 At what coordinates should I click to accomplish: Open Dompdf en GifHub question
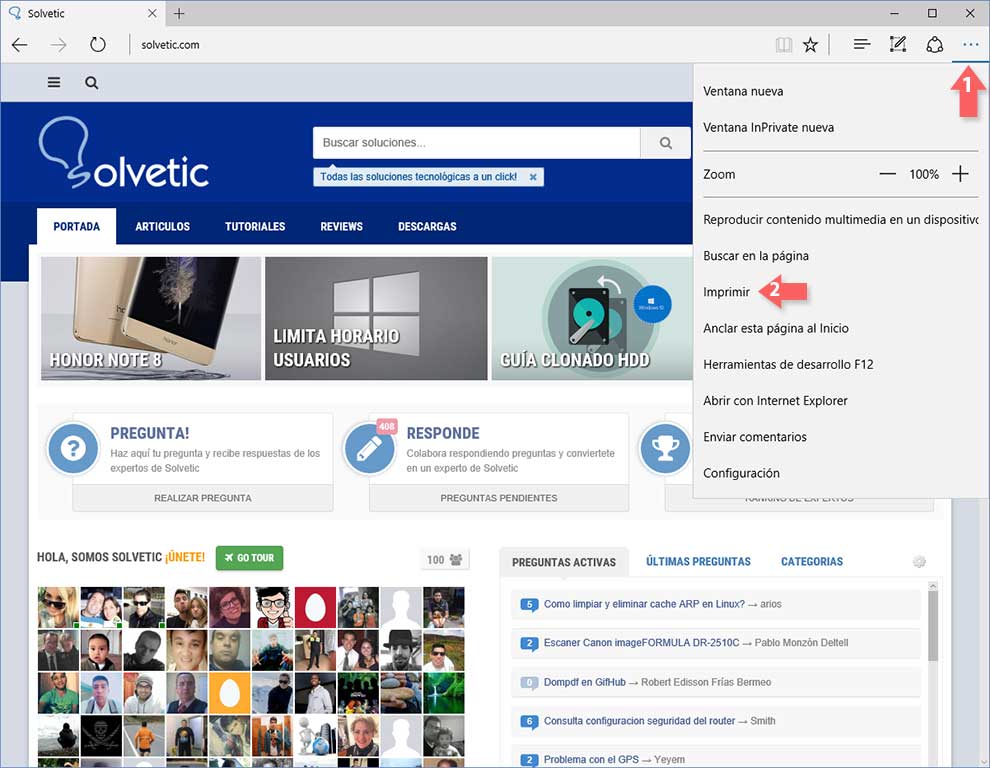pos(585,682)
